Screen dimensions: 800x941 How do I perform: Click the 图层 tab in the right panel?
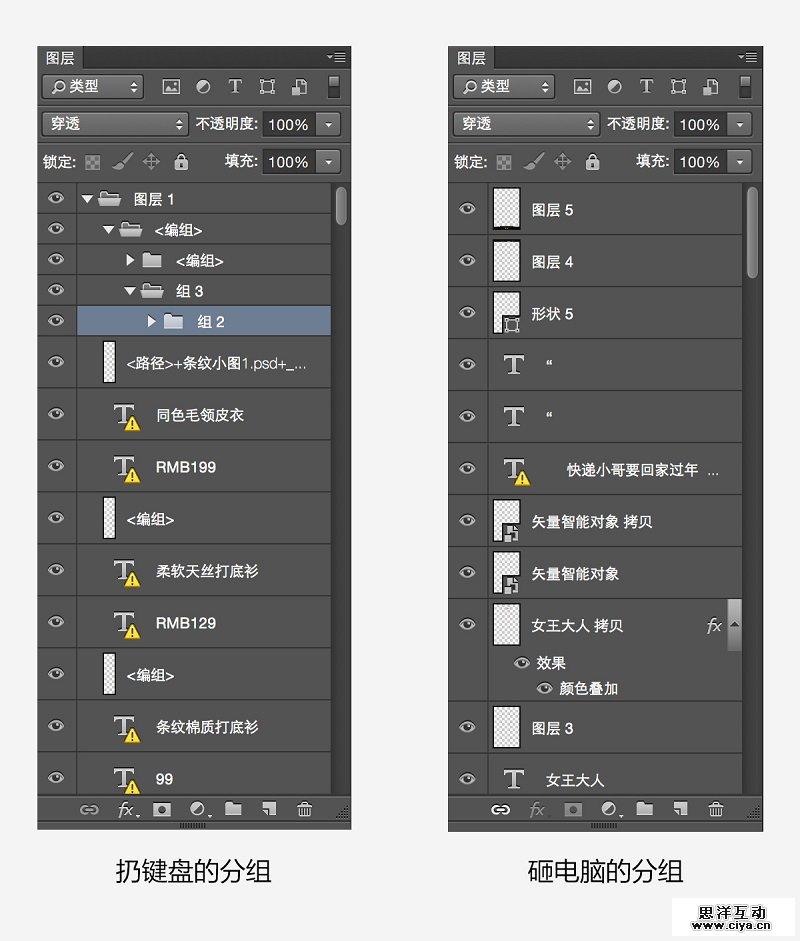click(471, 58)
